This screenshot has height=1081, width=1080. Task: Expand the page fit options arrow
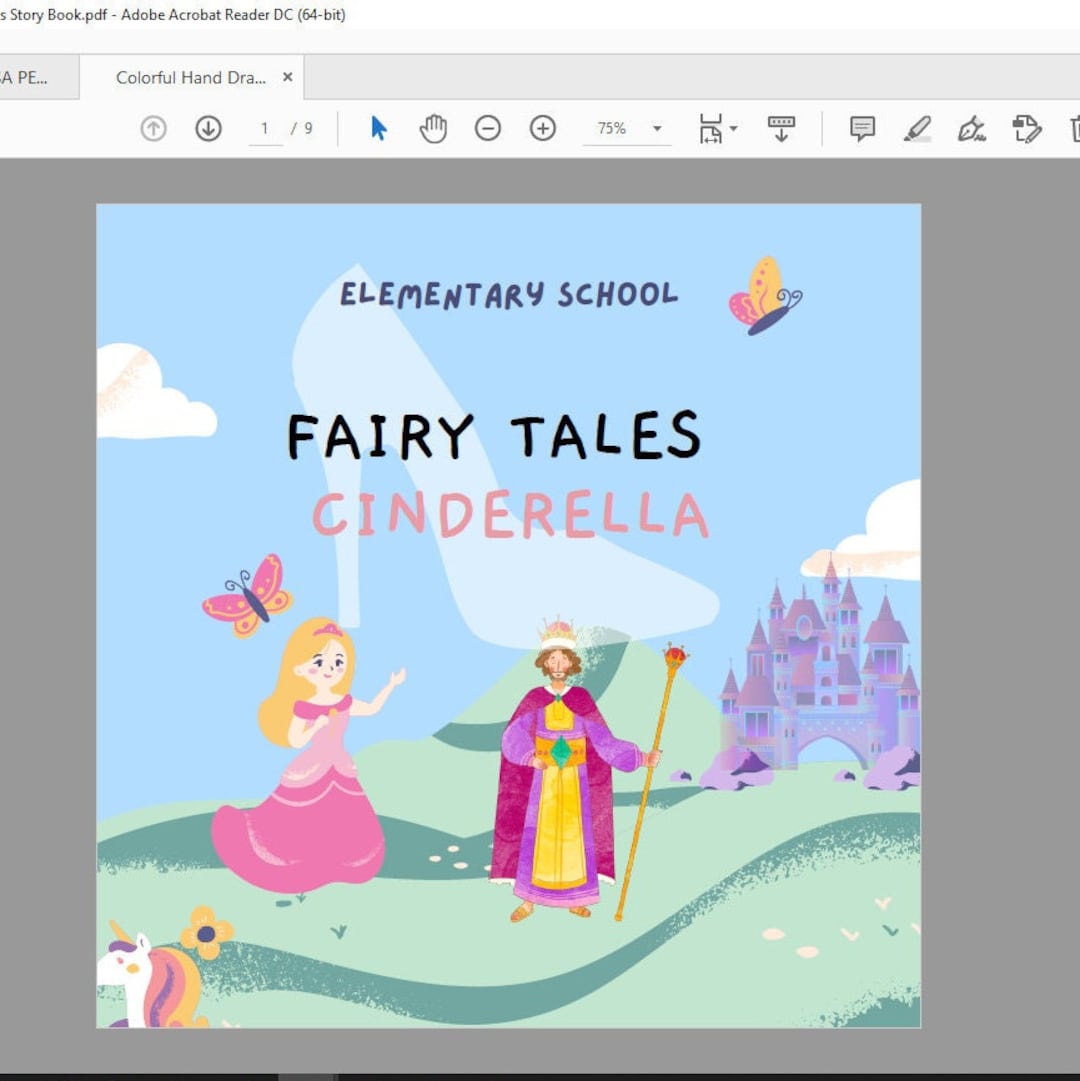click(x=733, y=128)
